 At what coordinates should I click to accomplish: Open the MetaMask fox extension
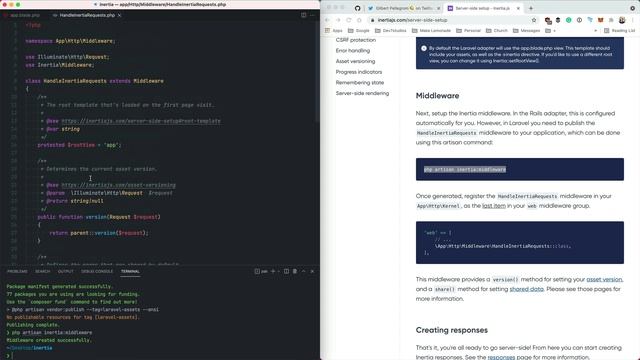600,20
